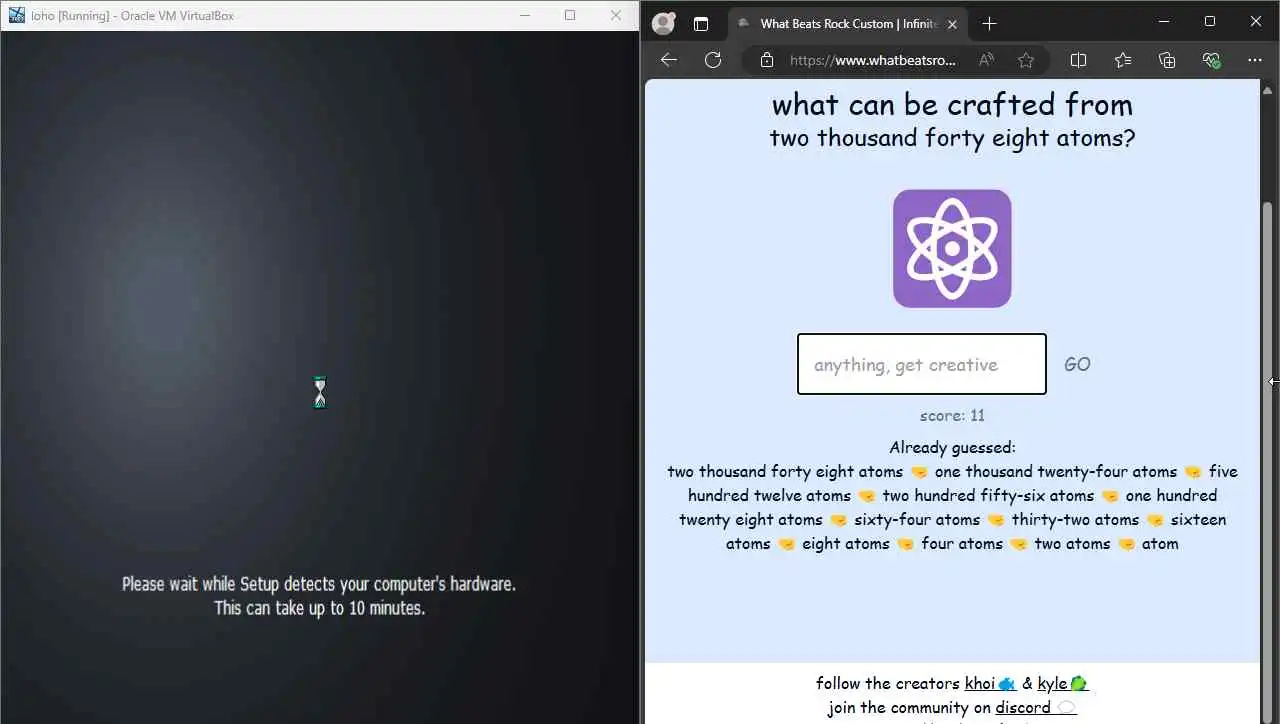Add this page to favorites with star

[x=1026, y=60]
